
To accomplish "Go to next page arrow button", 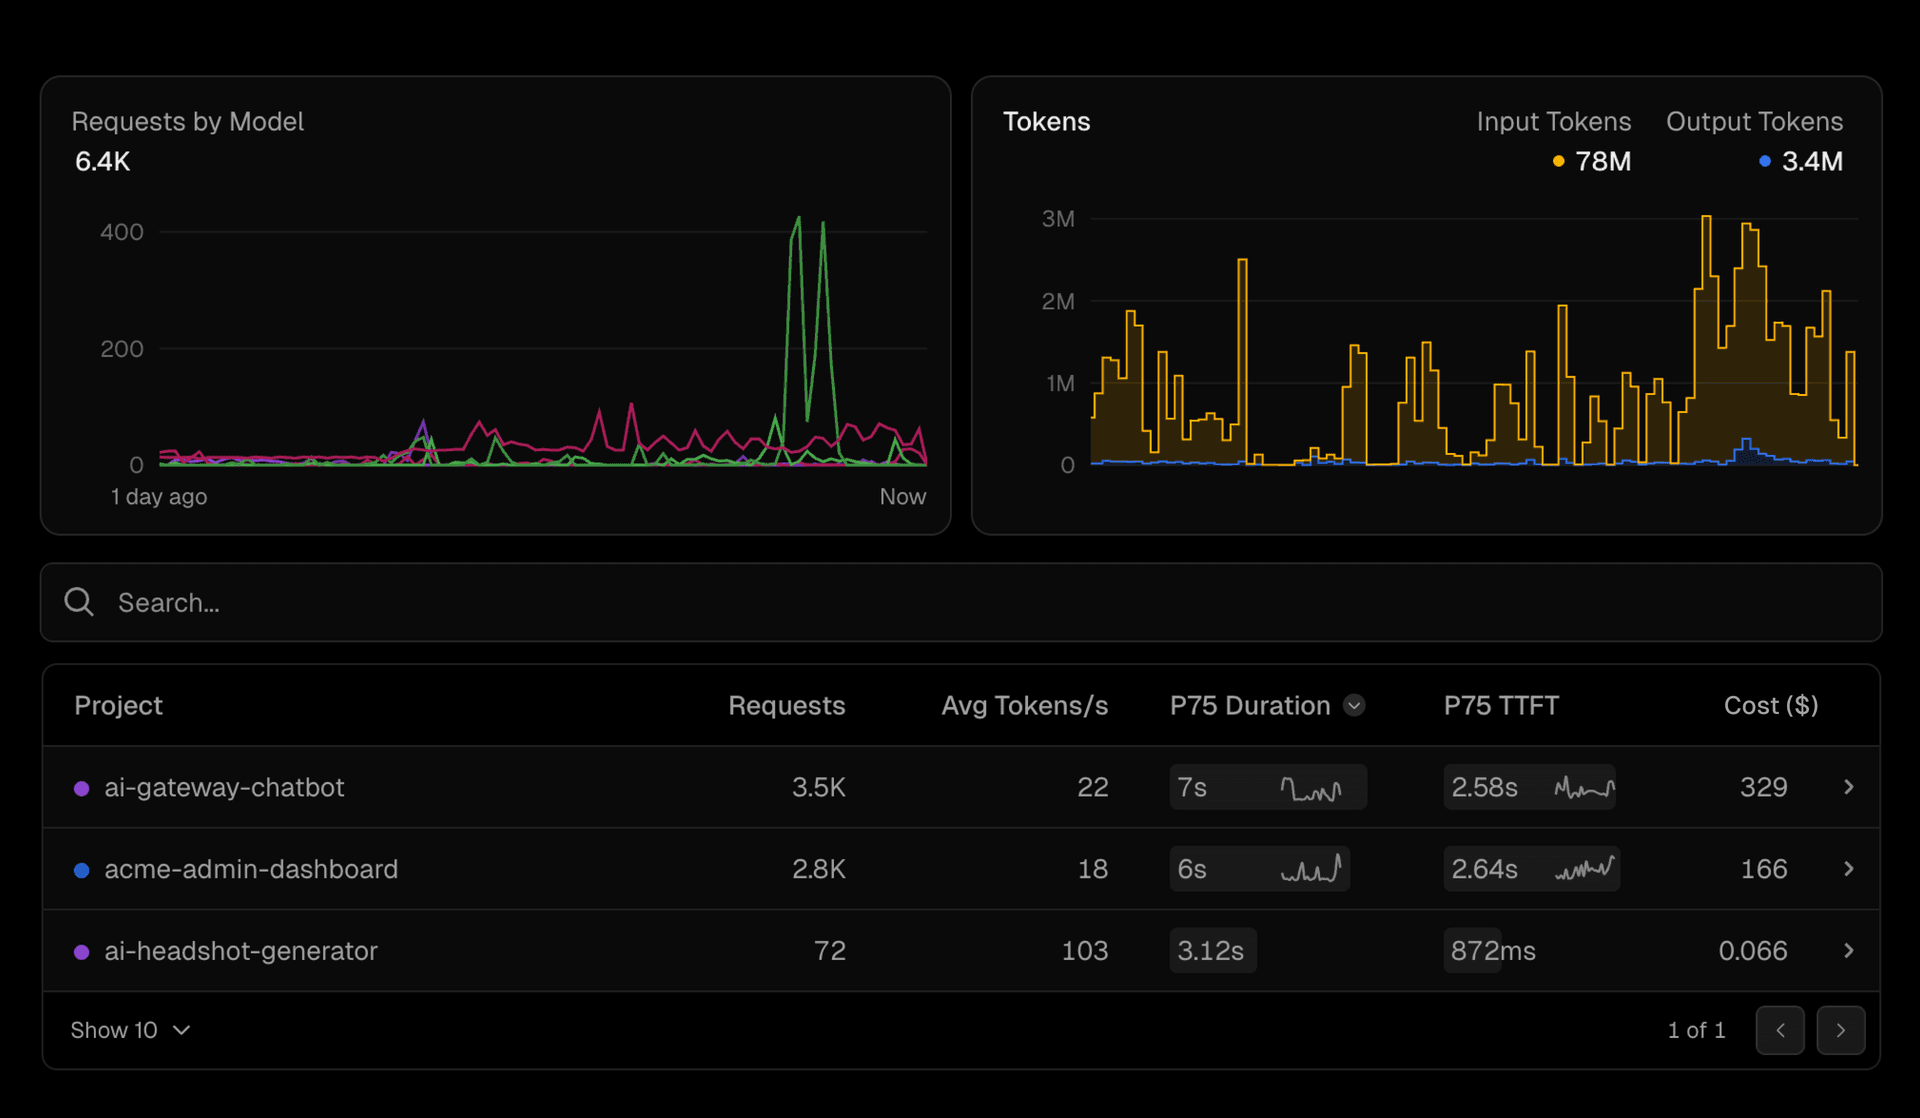I will (1840, 1030).
